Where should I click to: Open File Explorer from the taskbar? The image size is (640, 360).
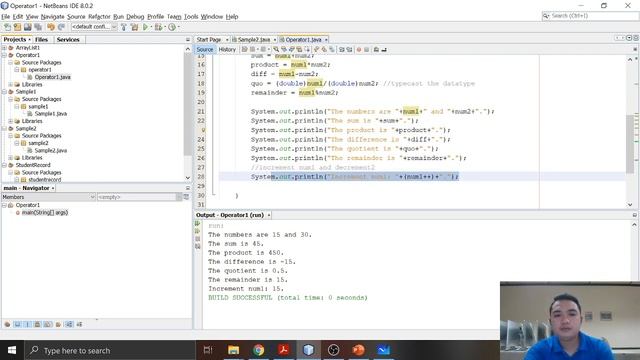233,350
